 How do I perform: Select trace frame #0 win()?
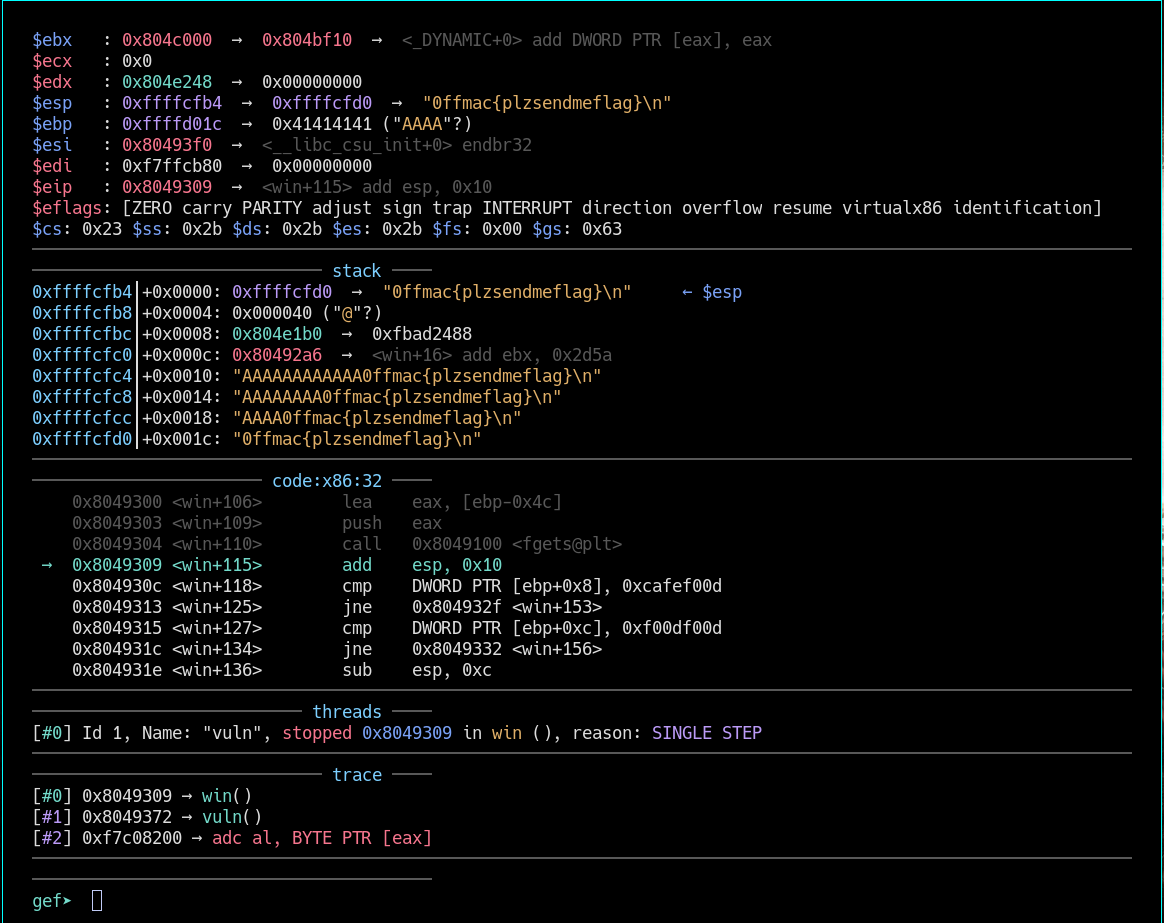click(x=142, y=796)
